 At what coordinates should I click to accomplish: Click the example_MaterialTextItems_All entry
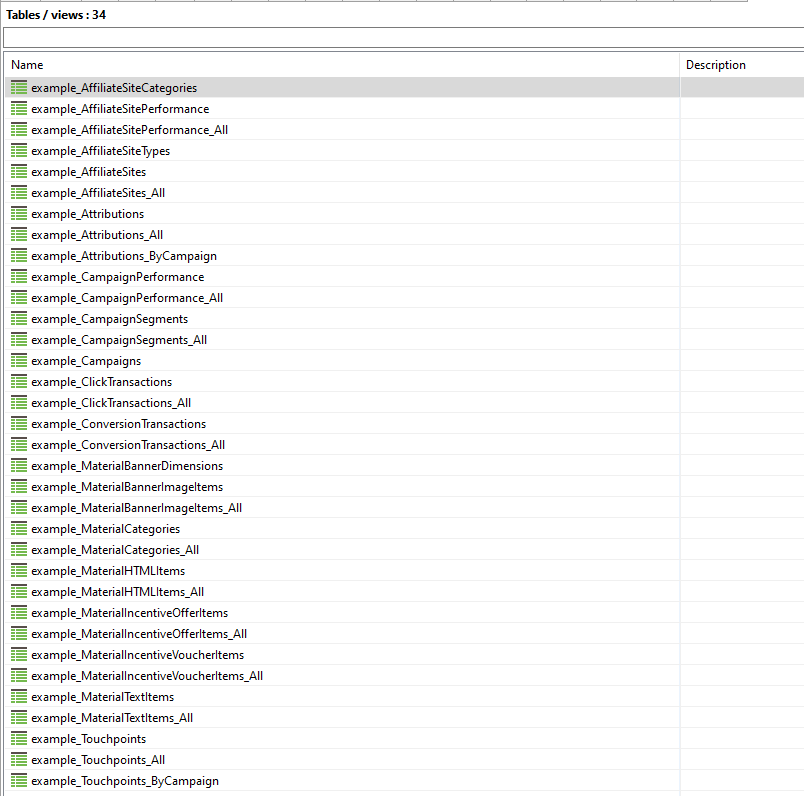coord(112,718)
